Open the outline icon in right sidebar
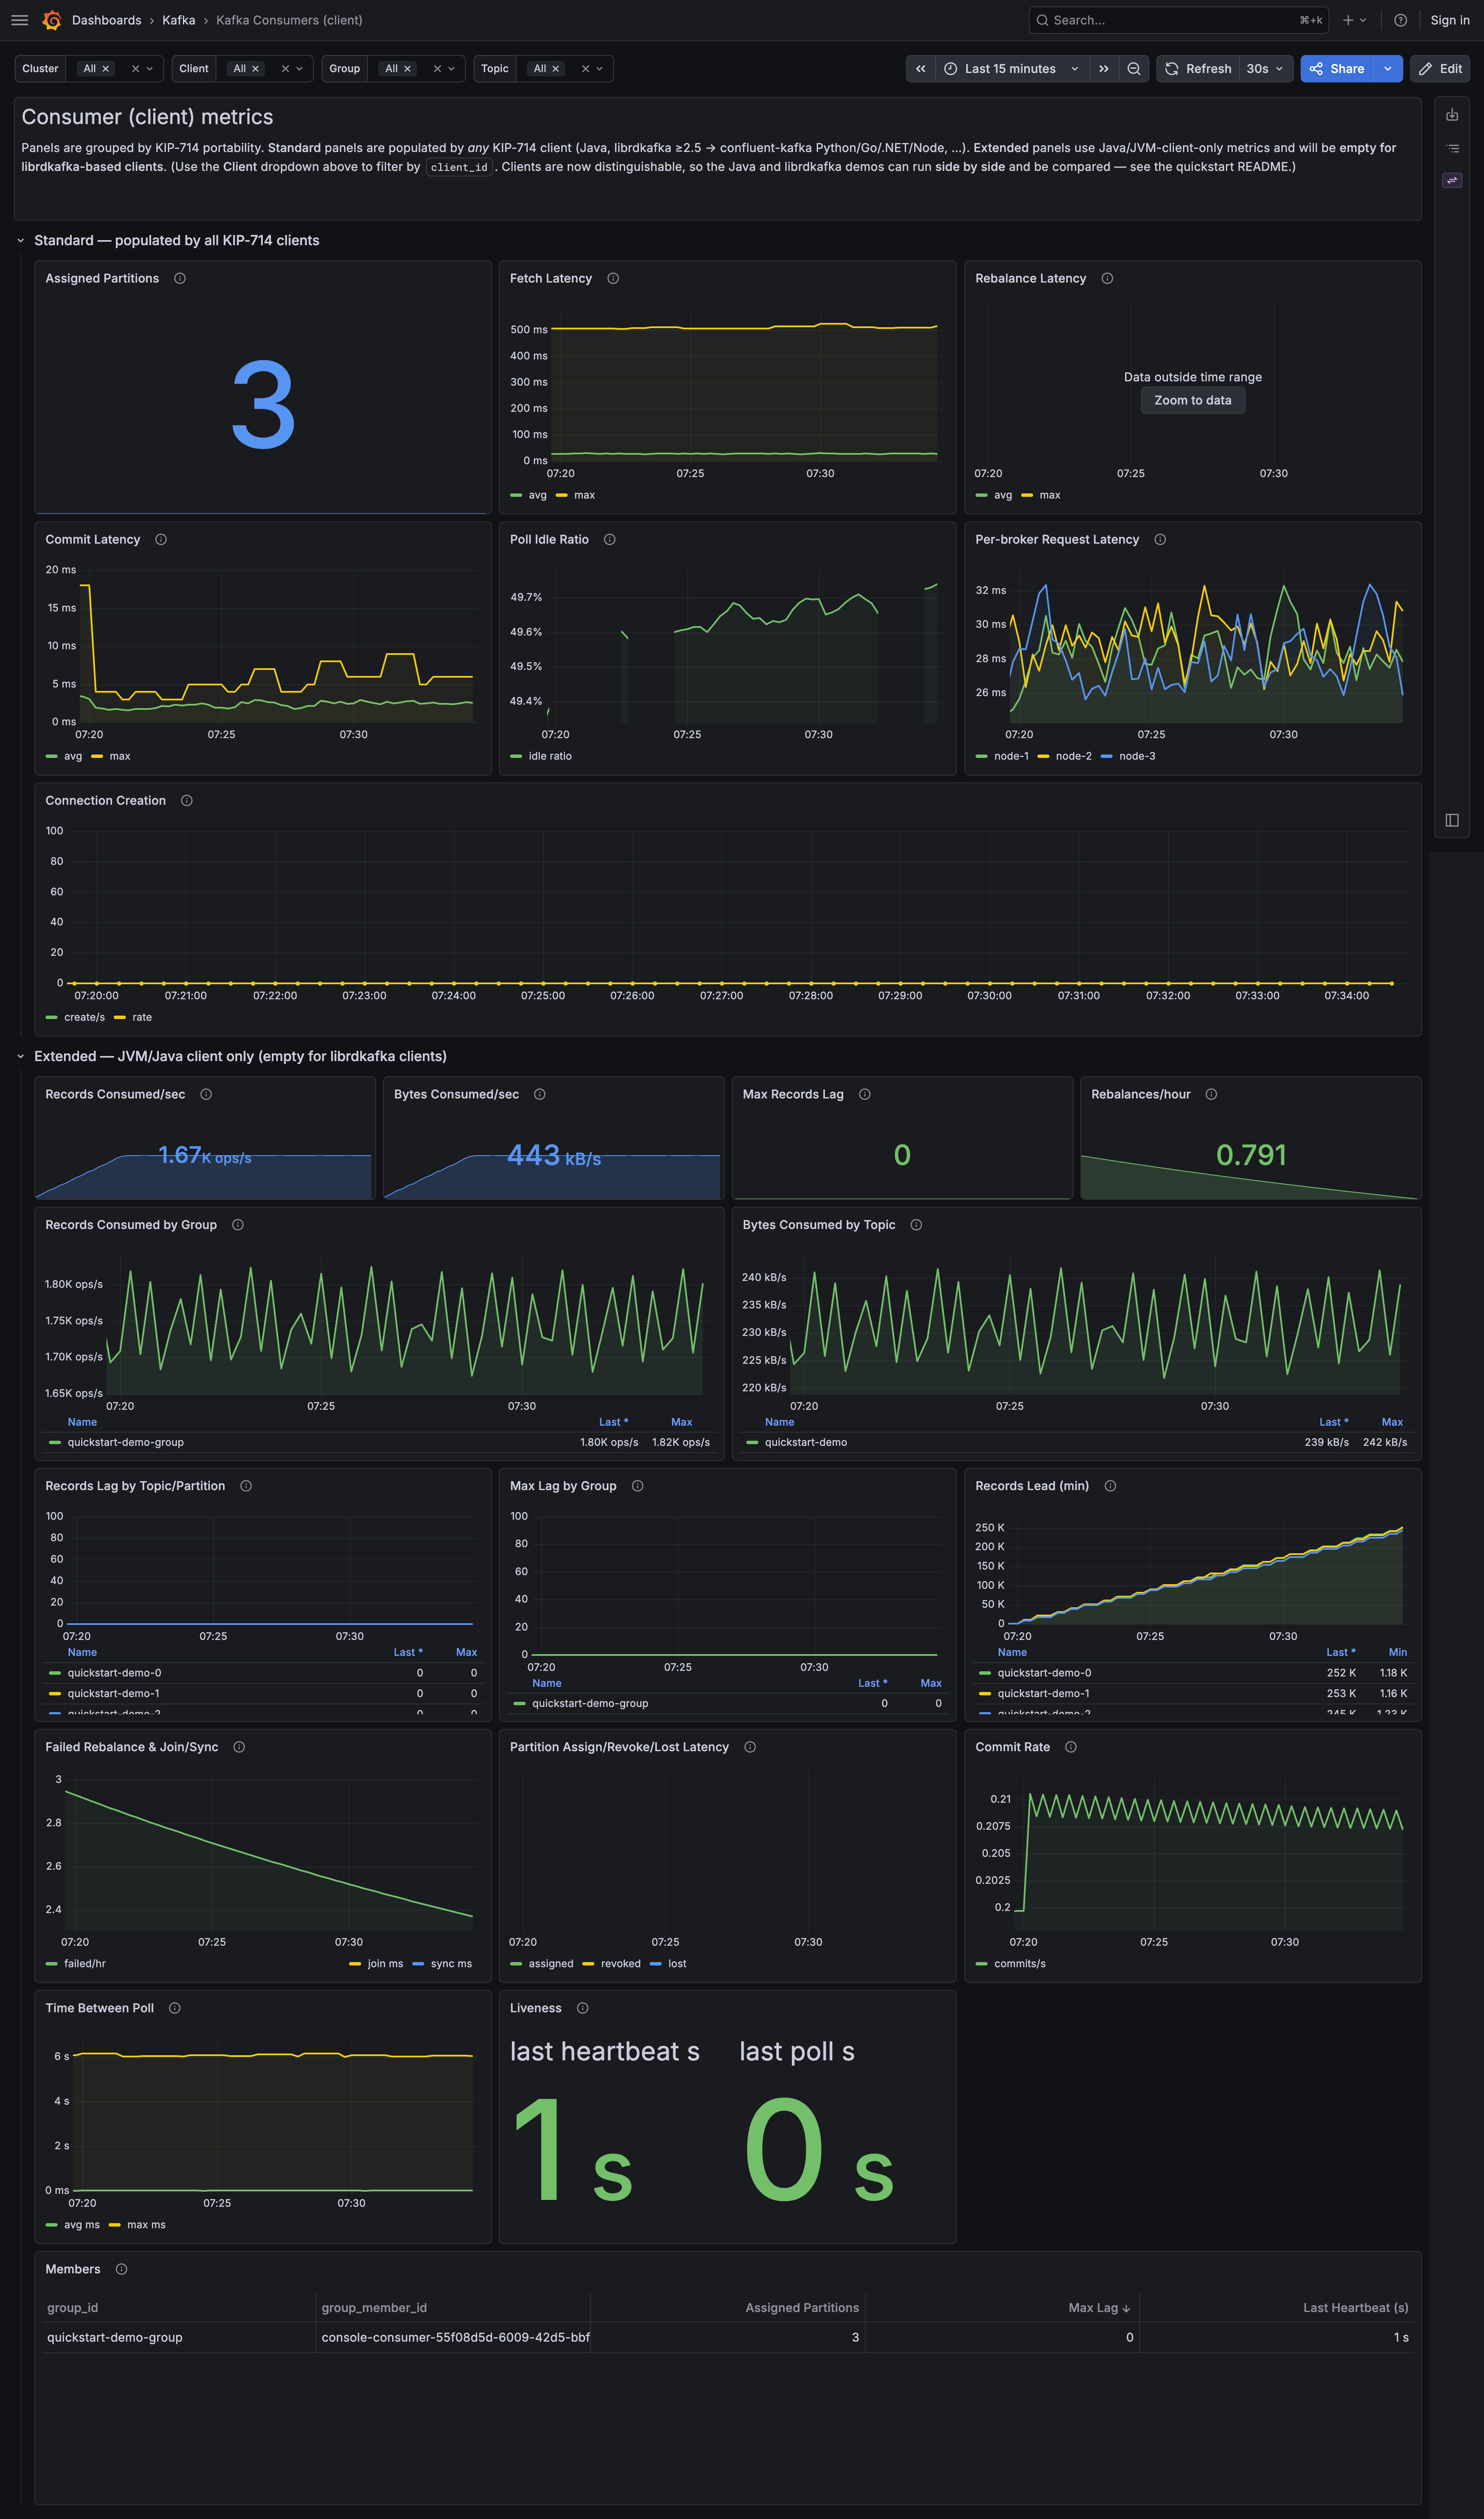Viewport: 1484px width, 2519px height. click(x=1452, y=148)
